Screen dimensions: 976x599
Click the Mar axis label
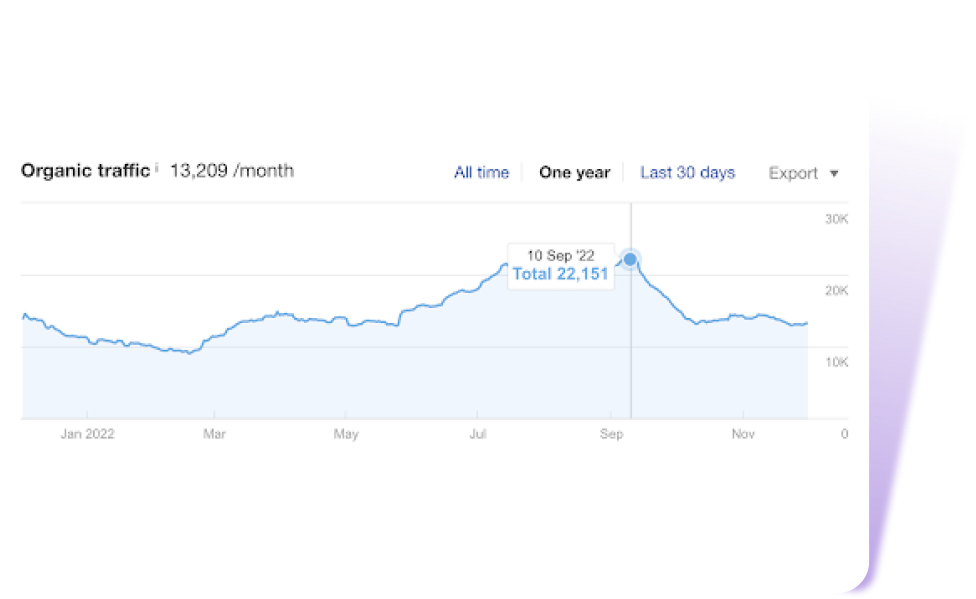click(x=214, y=433)
